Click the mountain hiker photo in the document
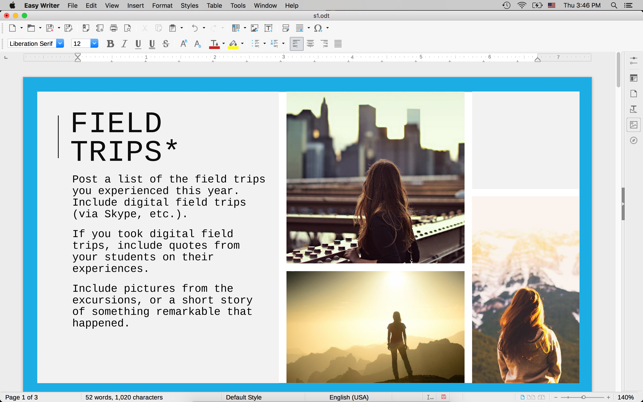This screenshot has width=643, height=402. [x=375, y=326]
